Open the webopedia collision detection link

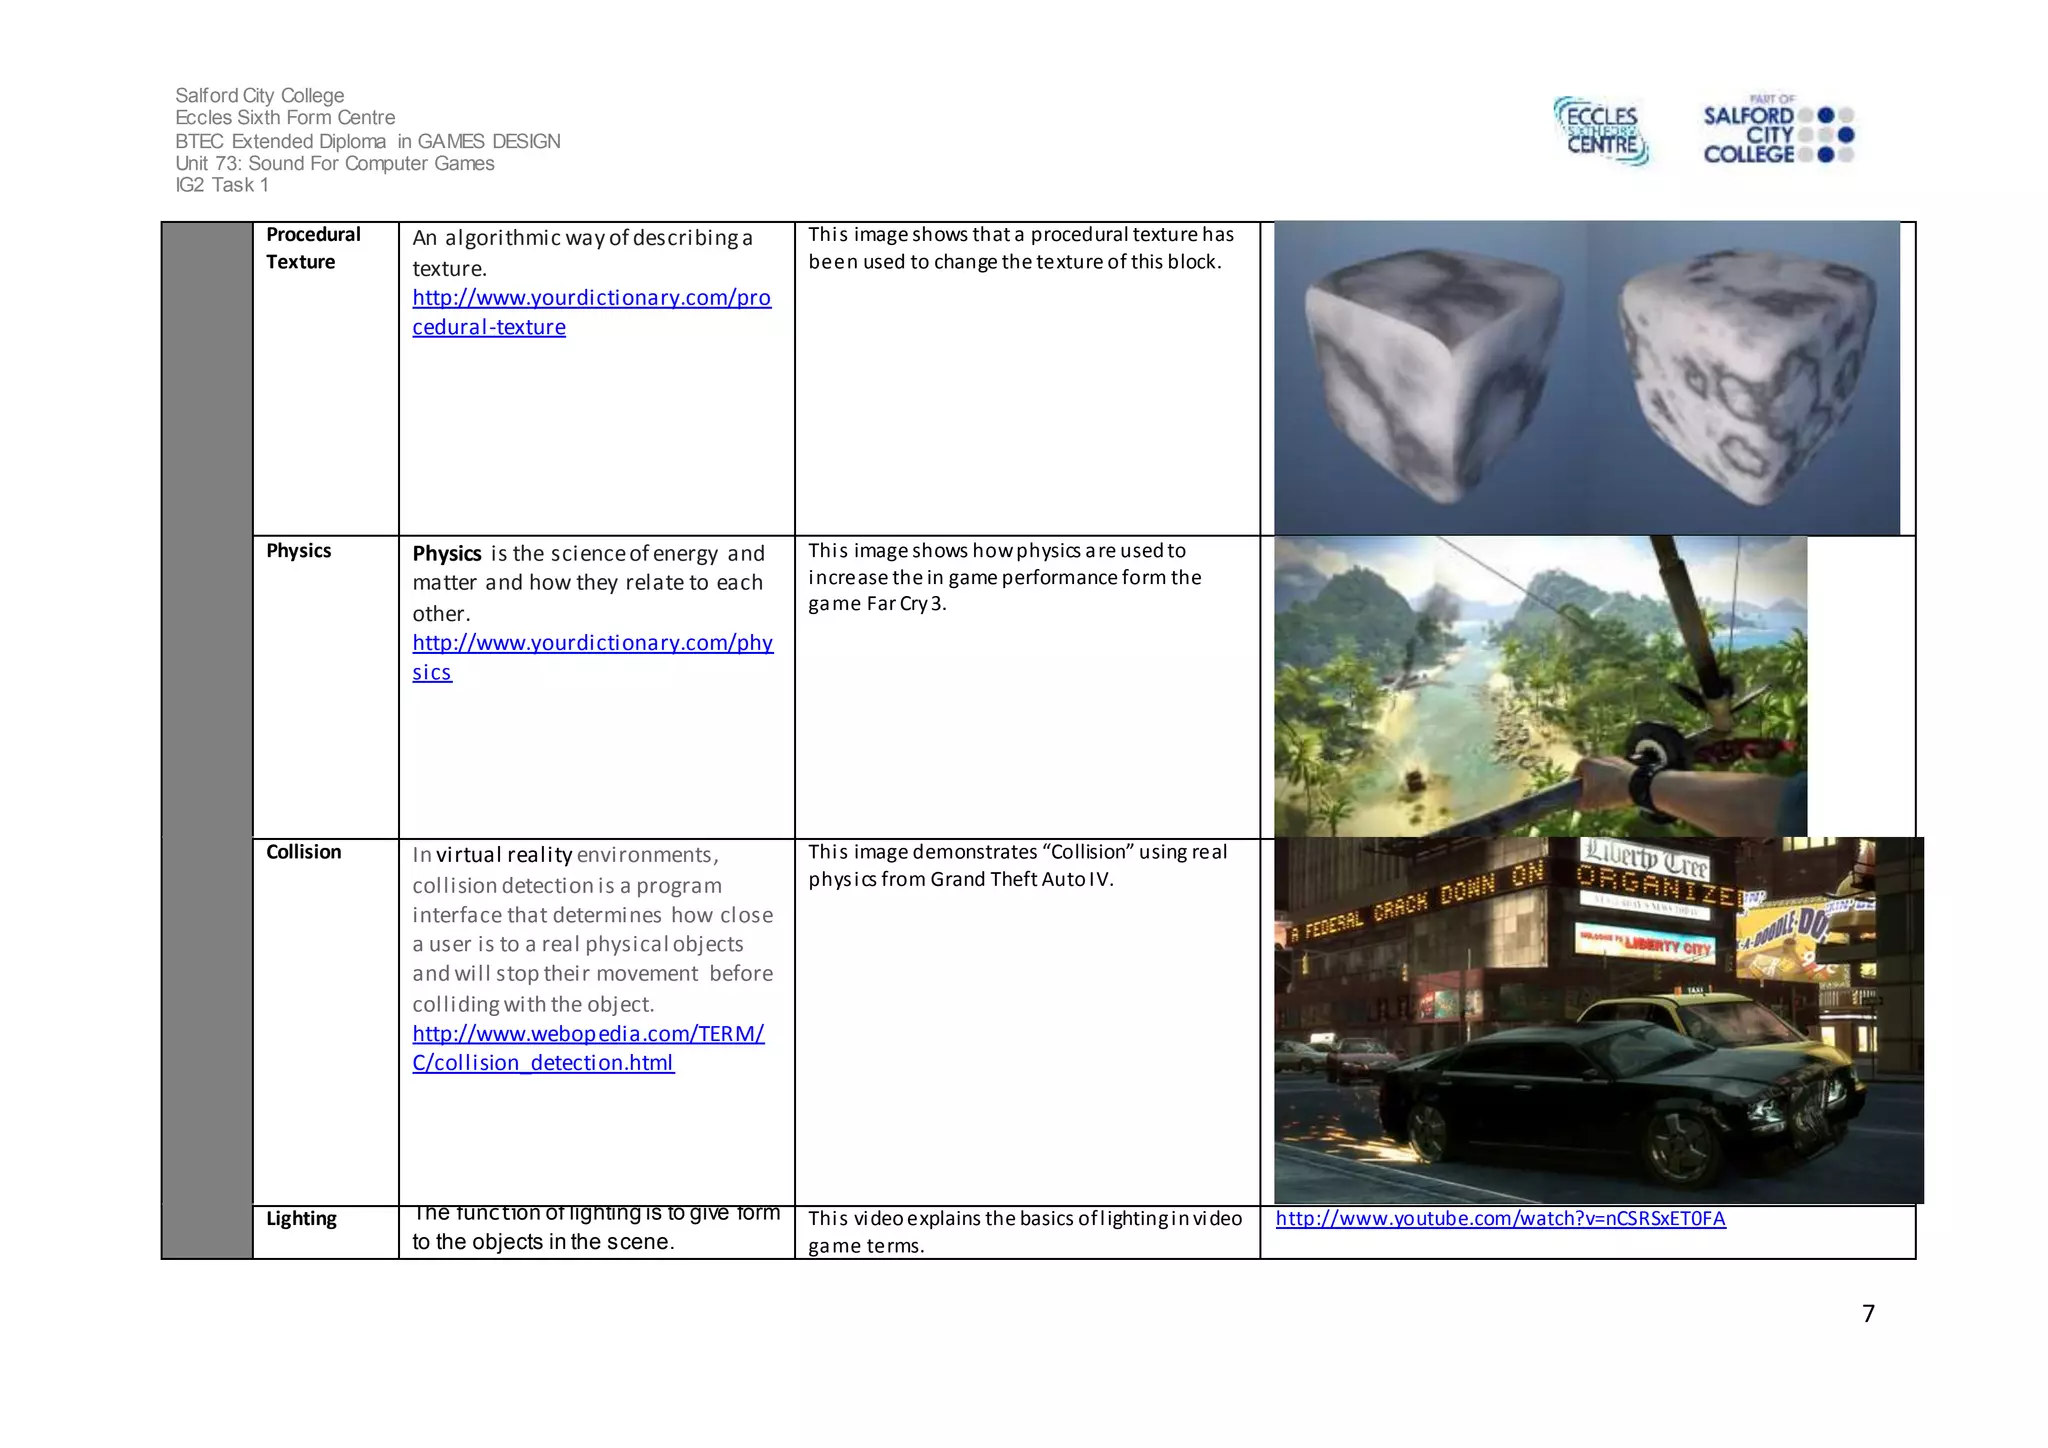[x=588, y=1034]
